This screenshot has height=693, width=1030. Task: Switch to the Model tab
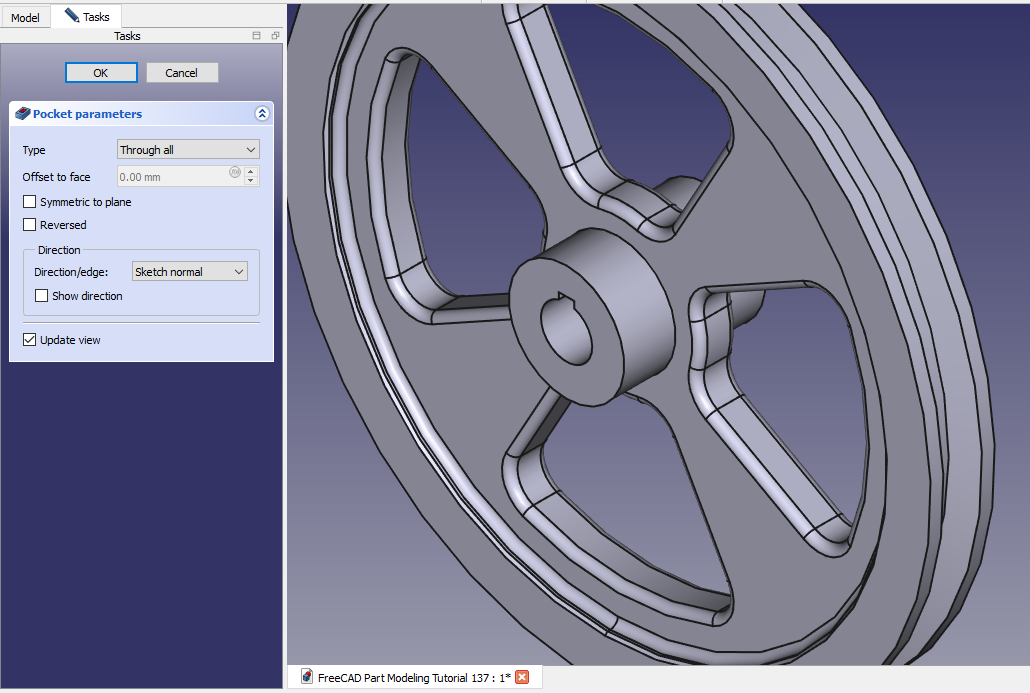click(25, 18)
